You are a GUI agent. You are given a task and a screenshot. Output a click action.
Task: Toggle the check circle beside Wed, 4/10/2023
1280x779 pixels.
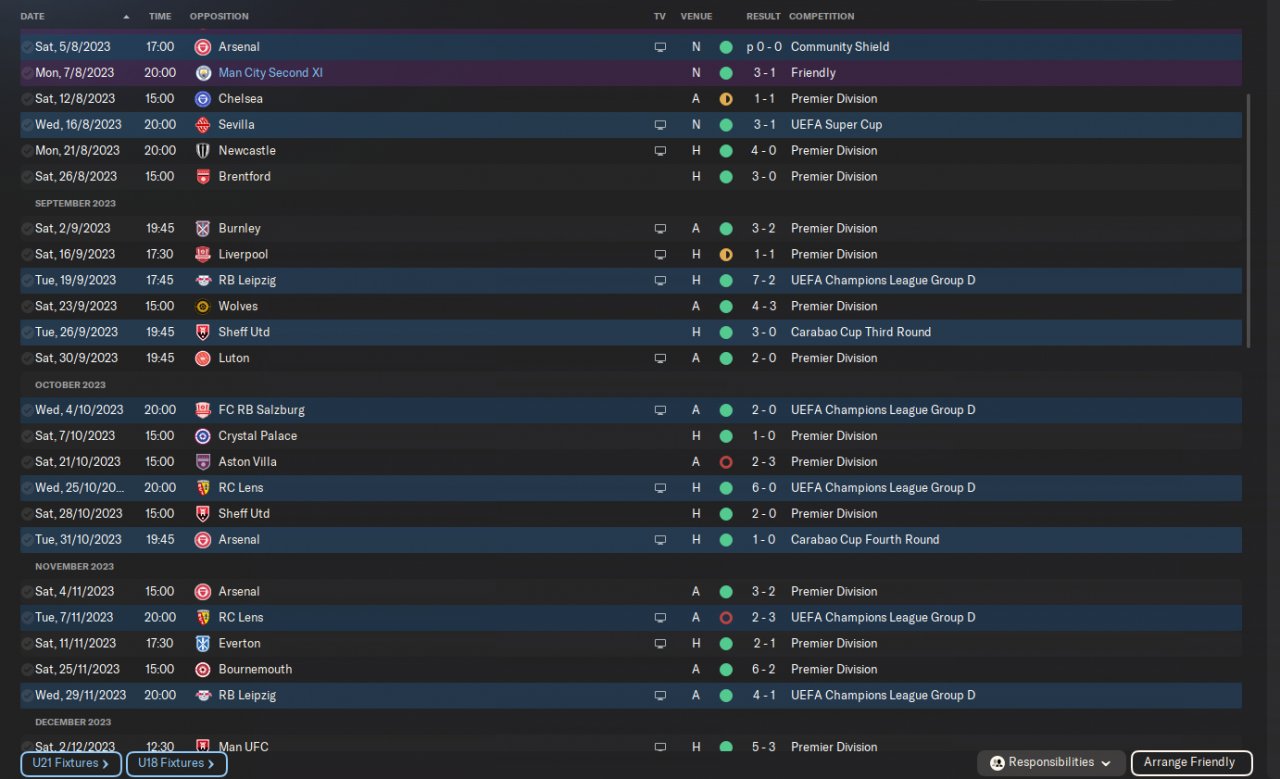pos(27,410)
